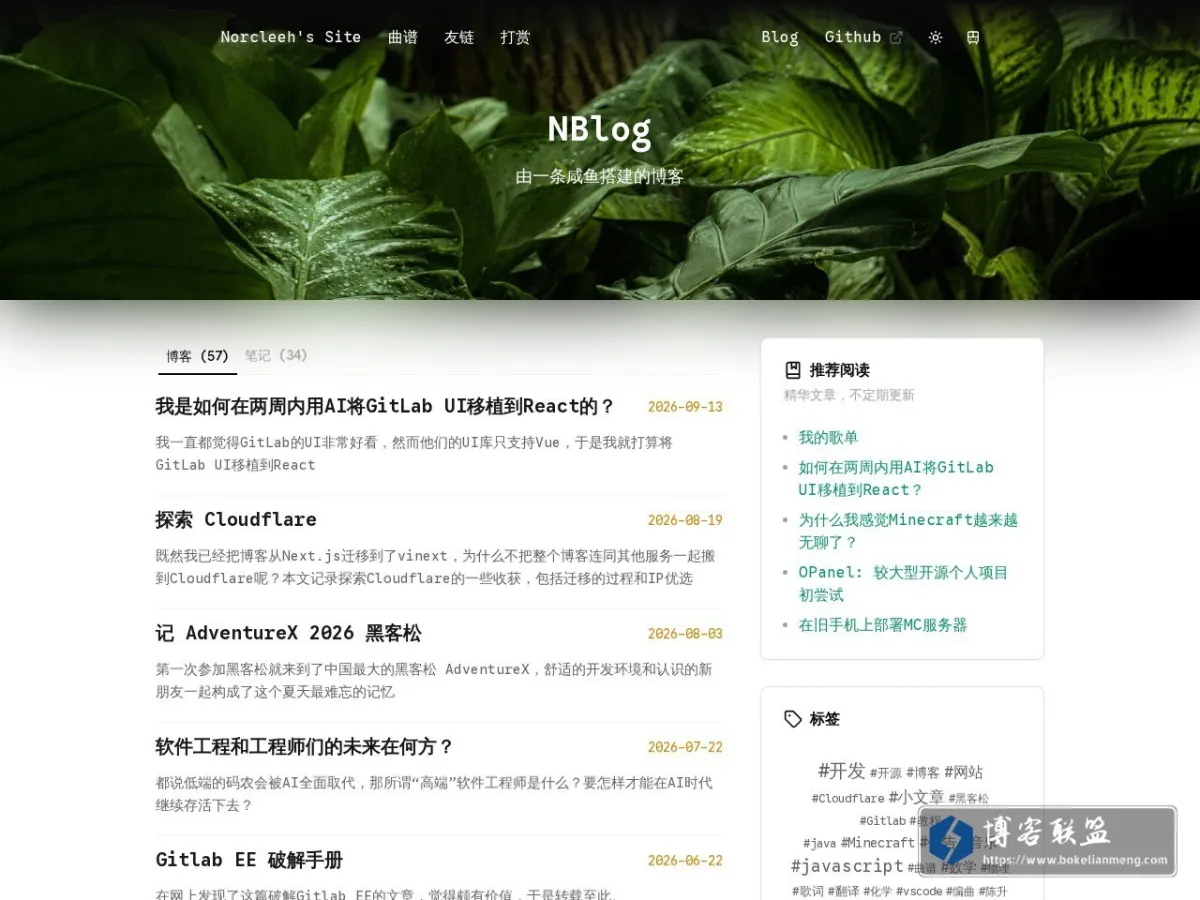Select the #黑客松 tag
This screenshot has width=1200, height=900.
click(969, 799)
